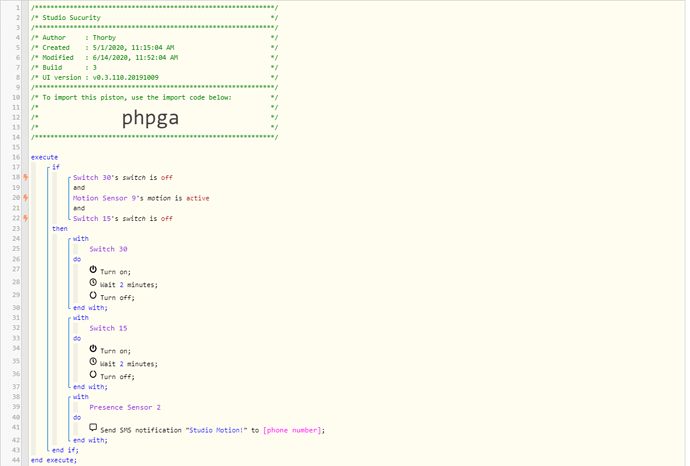690x466 pixels.
Task: Click 'end with;' on line 37
Action: [90, 387]
